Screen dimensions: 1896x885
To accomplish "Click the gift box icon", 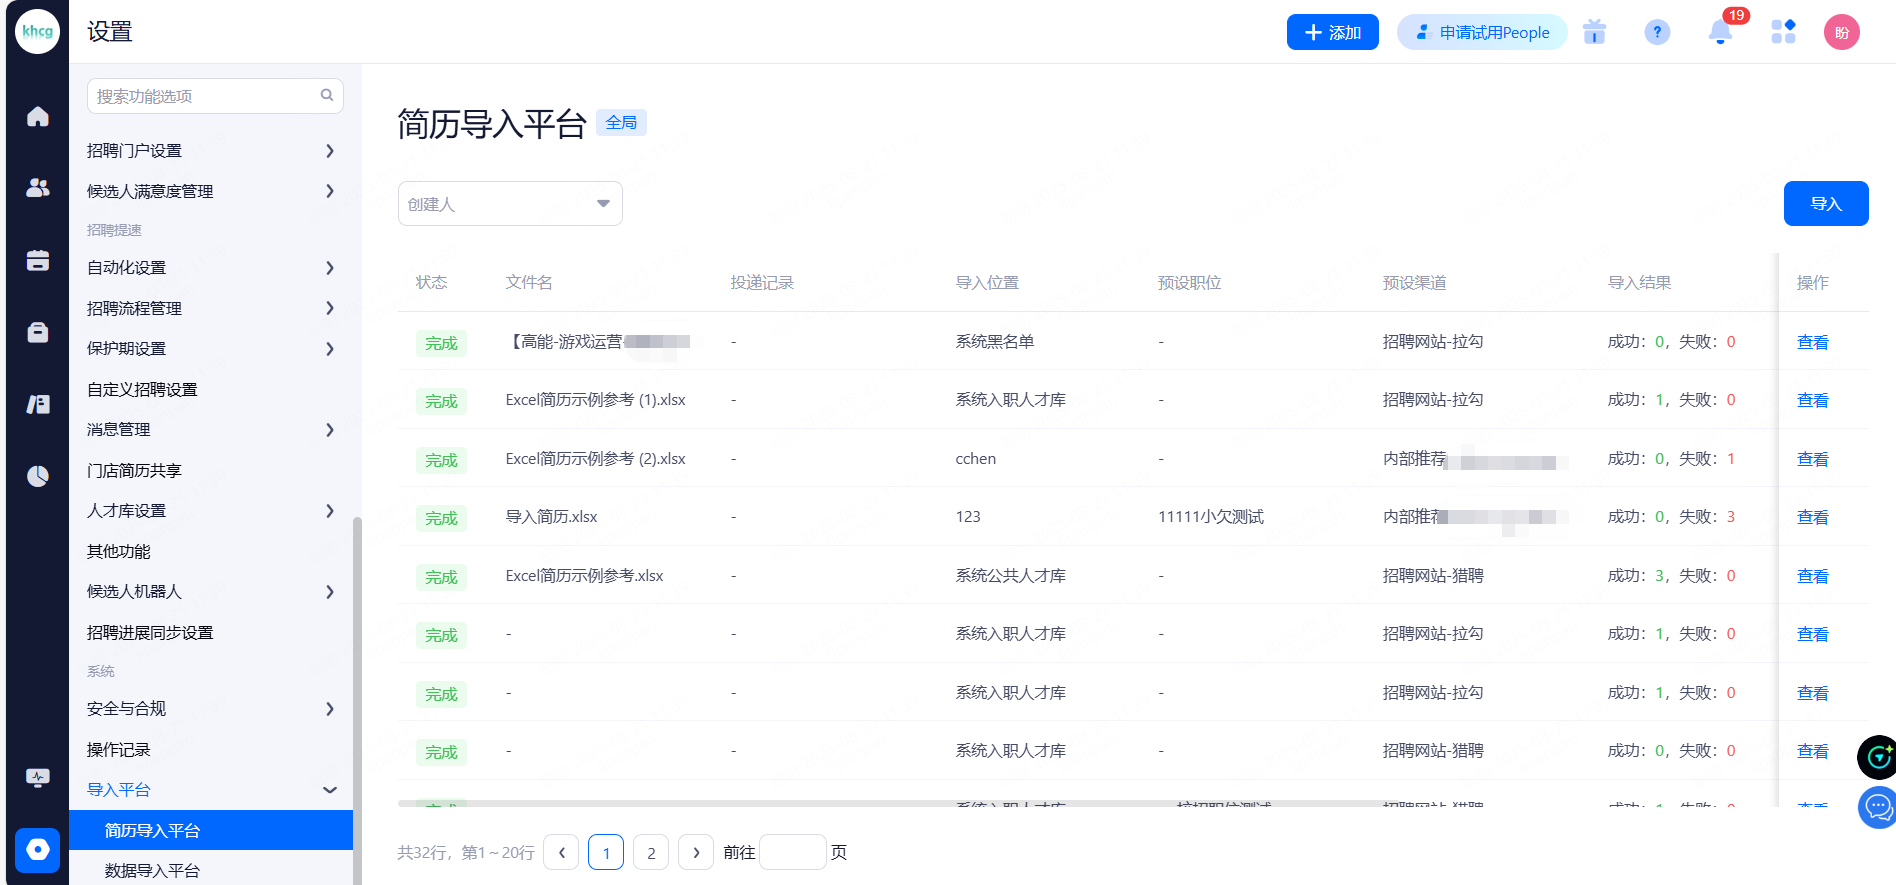I will click(1594, 33).
